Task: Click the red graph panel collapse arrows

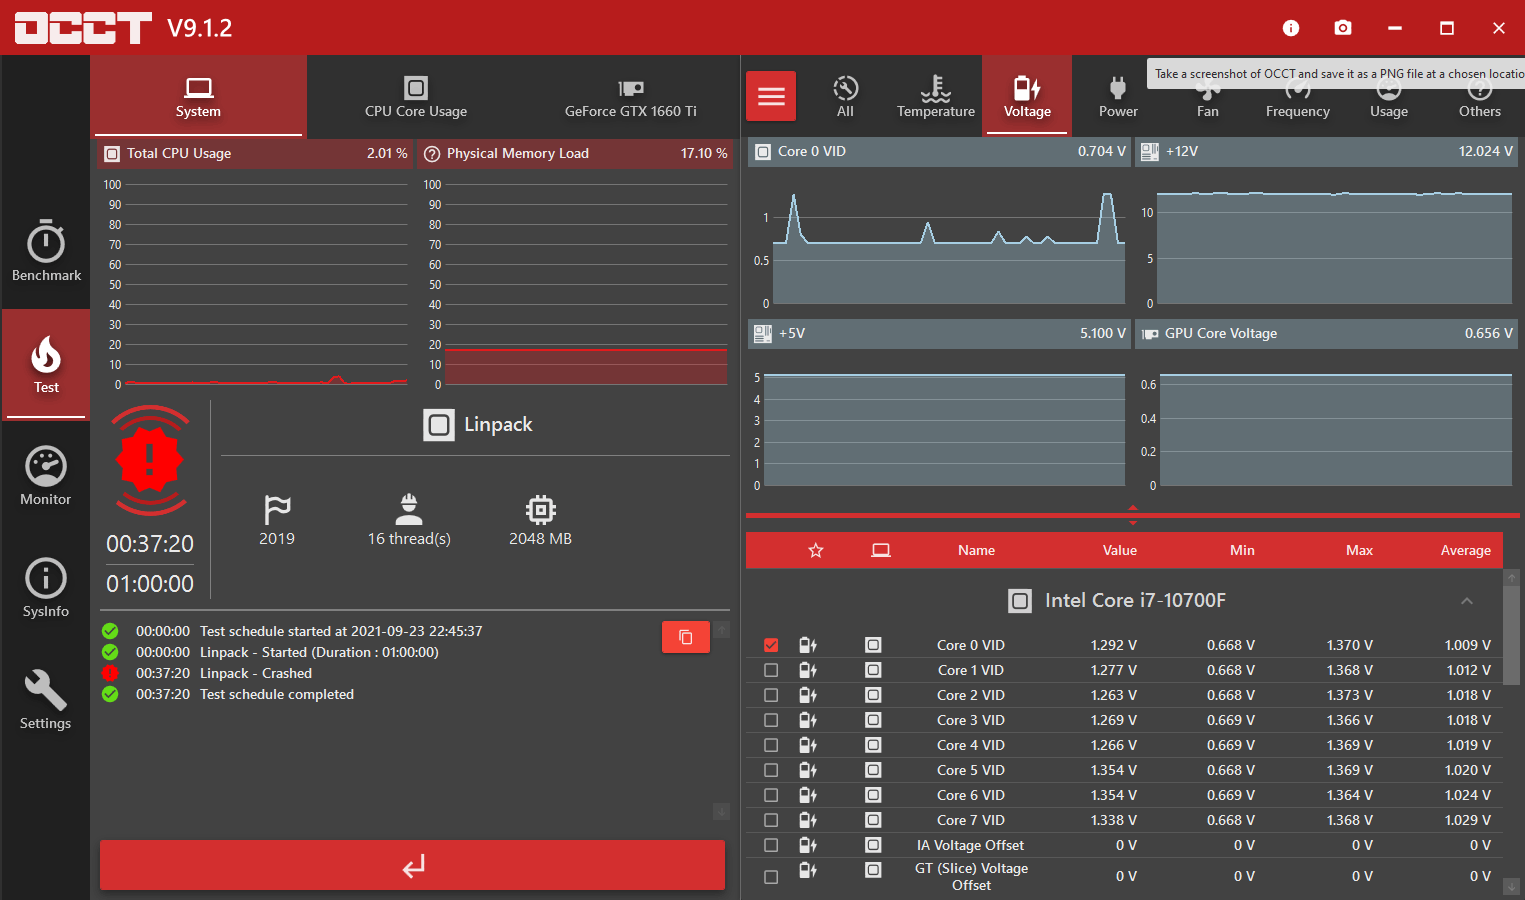Action: pyautogui.click(x=1133, y=515)
